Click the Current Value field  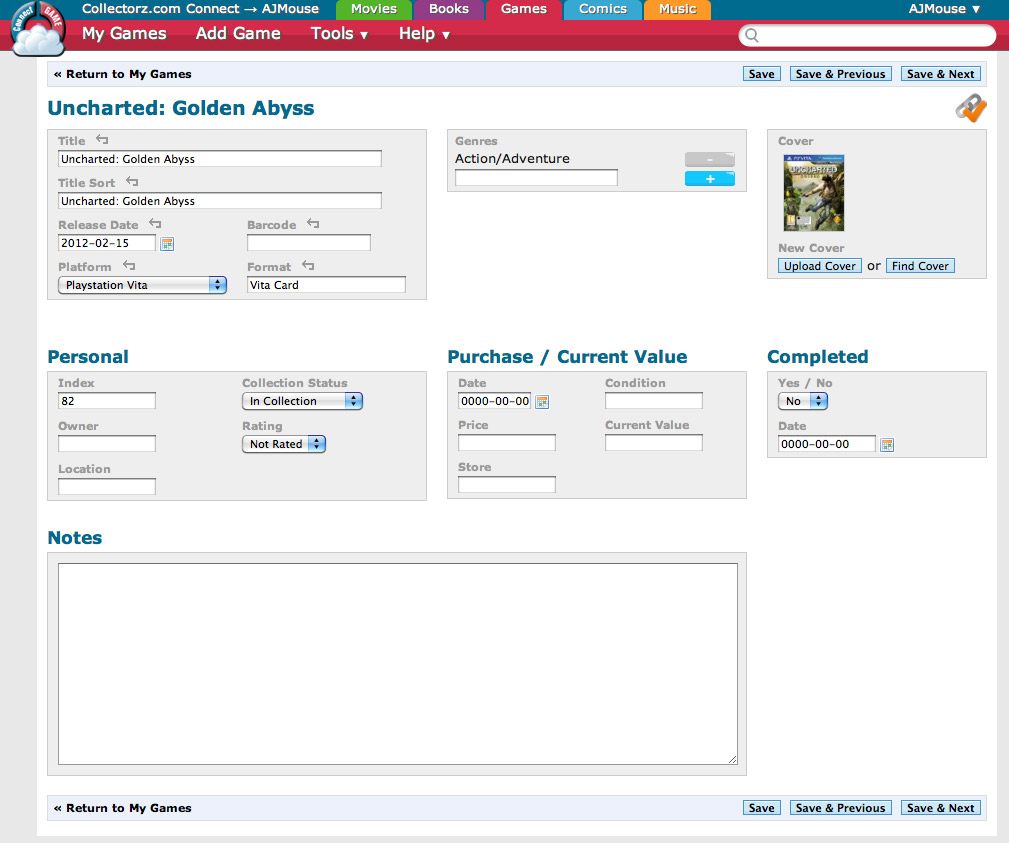coord(654,443)
